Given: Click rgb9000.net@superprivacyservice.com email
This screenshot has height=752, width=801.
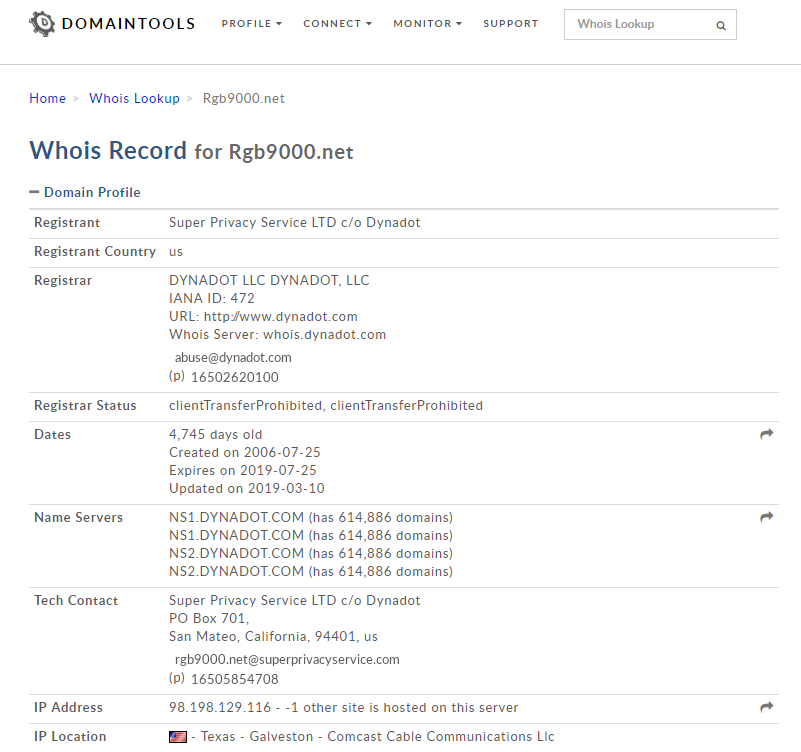Looking at the screenshot, I should [287, 660].
